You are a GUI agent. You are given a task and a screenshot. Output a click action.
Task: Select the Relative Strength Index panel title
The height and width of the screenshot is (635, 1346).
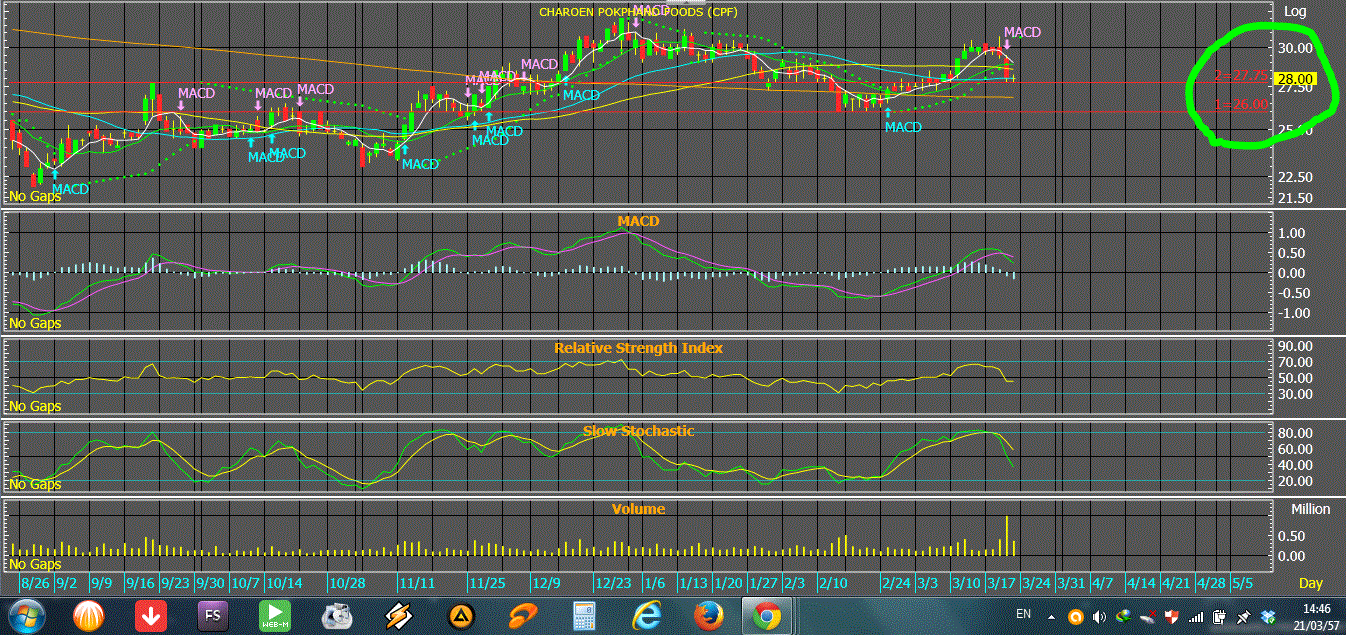point(638,348)
